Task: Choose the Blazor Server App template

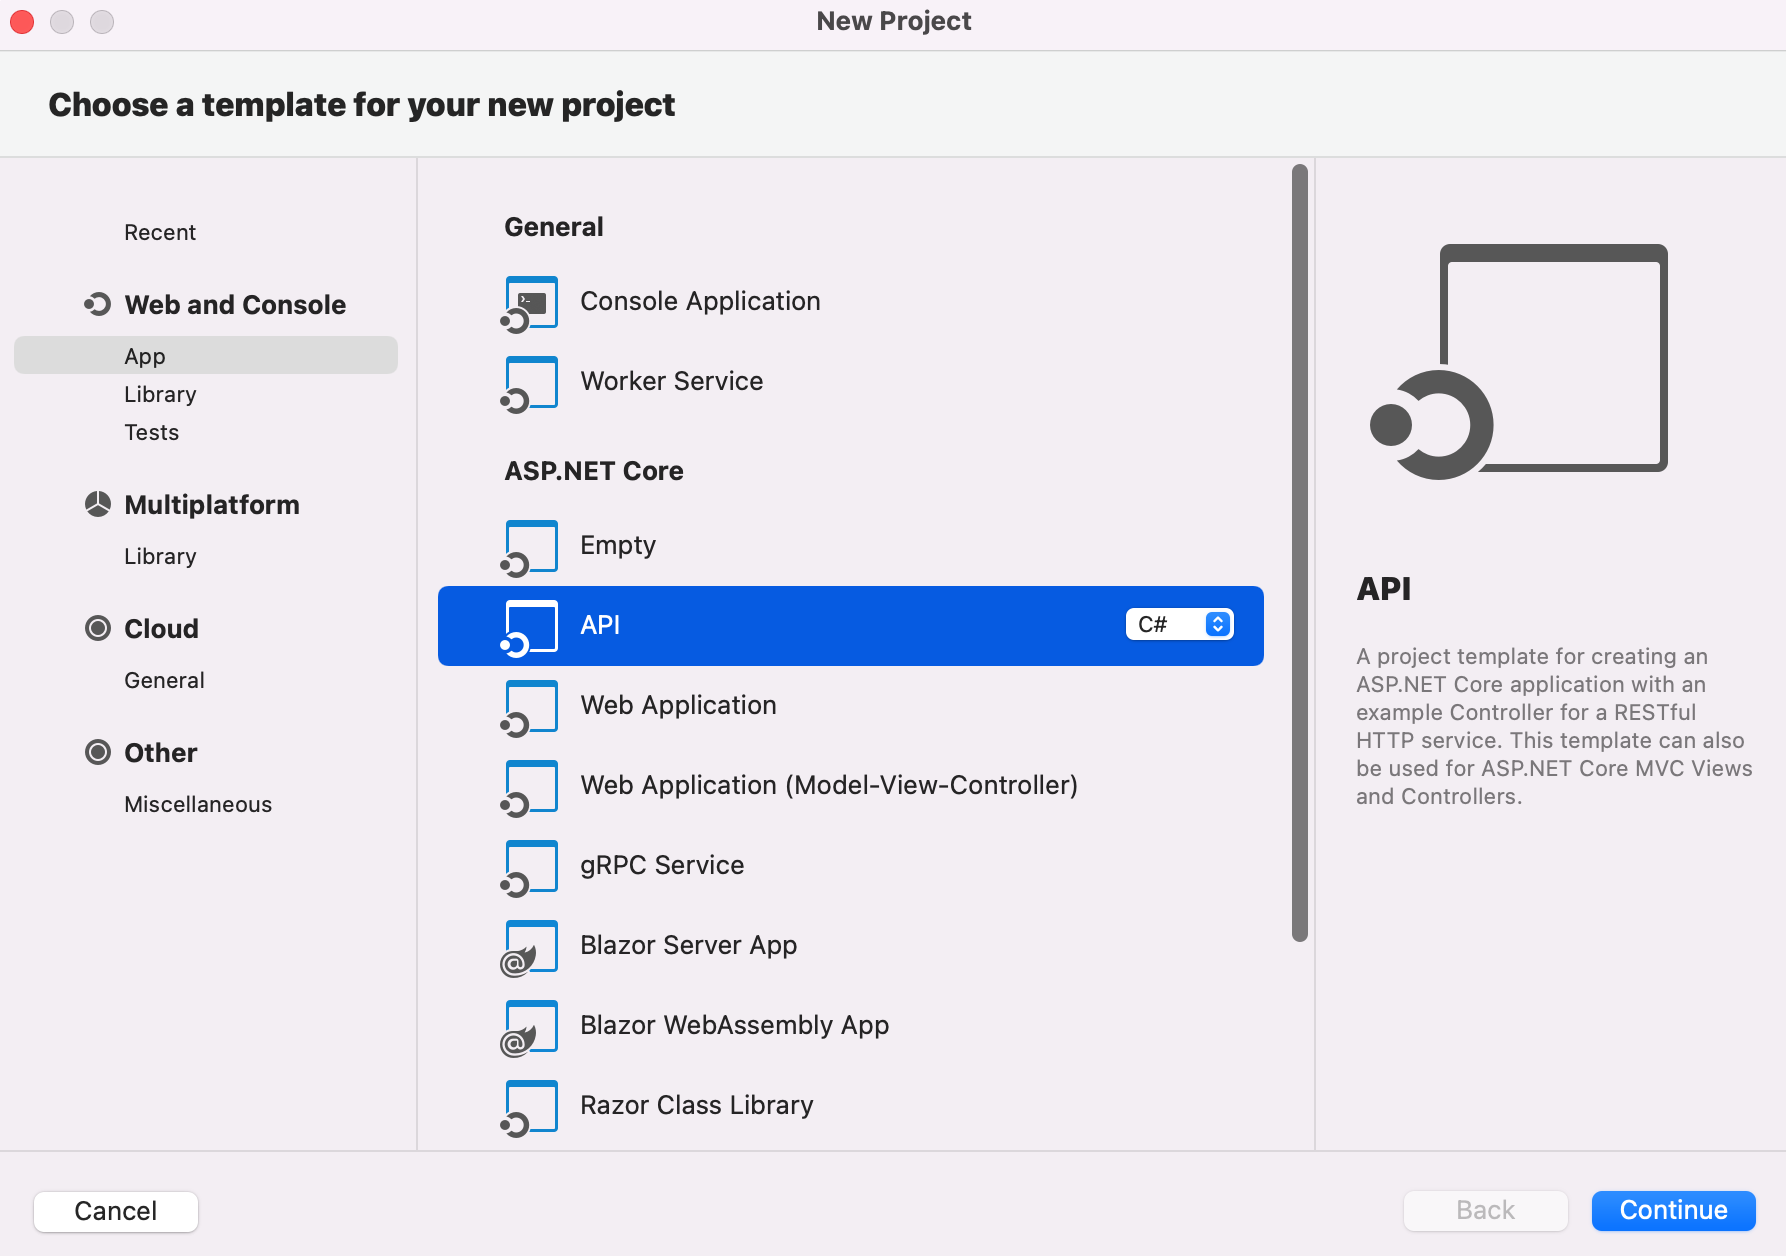Action: 851,946
